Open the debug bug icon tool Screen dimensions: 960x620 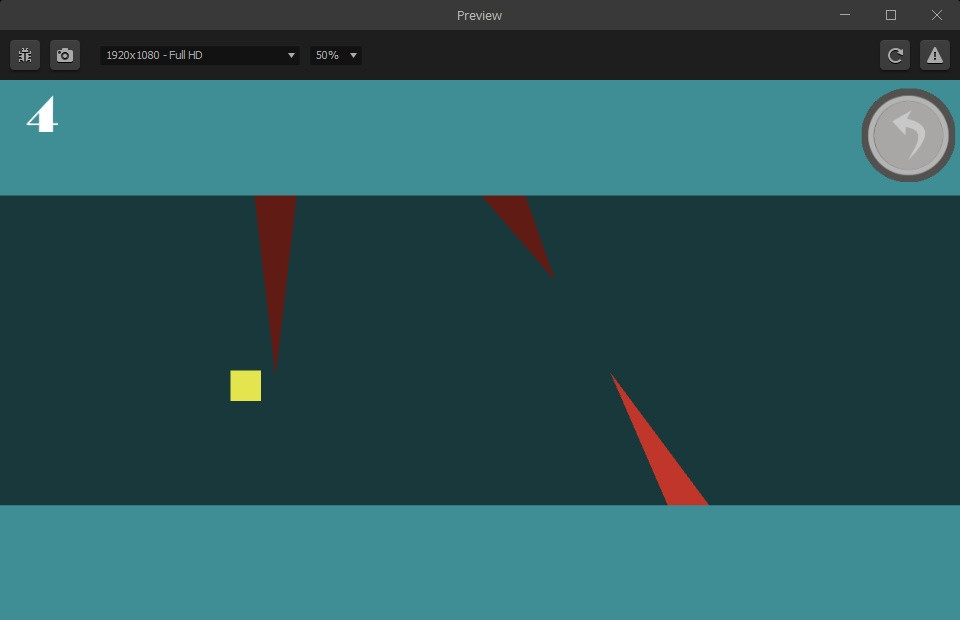point(25,55)
